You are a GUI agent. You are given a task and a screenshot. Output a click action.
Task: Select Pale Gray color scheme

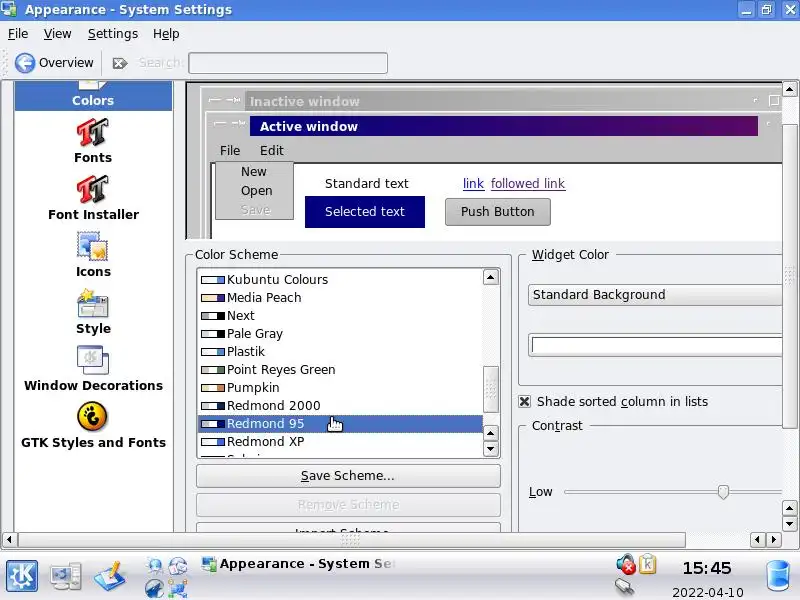340,334
